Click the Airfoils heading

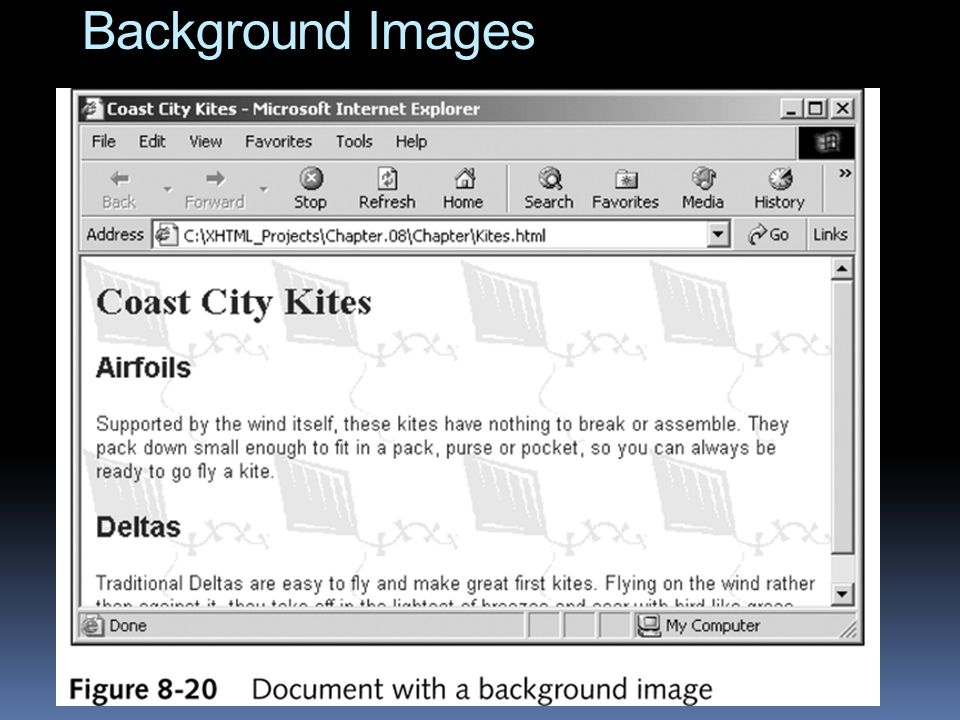tap(143, 368)
